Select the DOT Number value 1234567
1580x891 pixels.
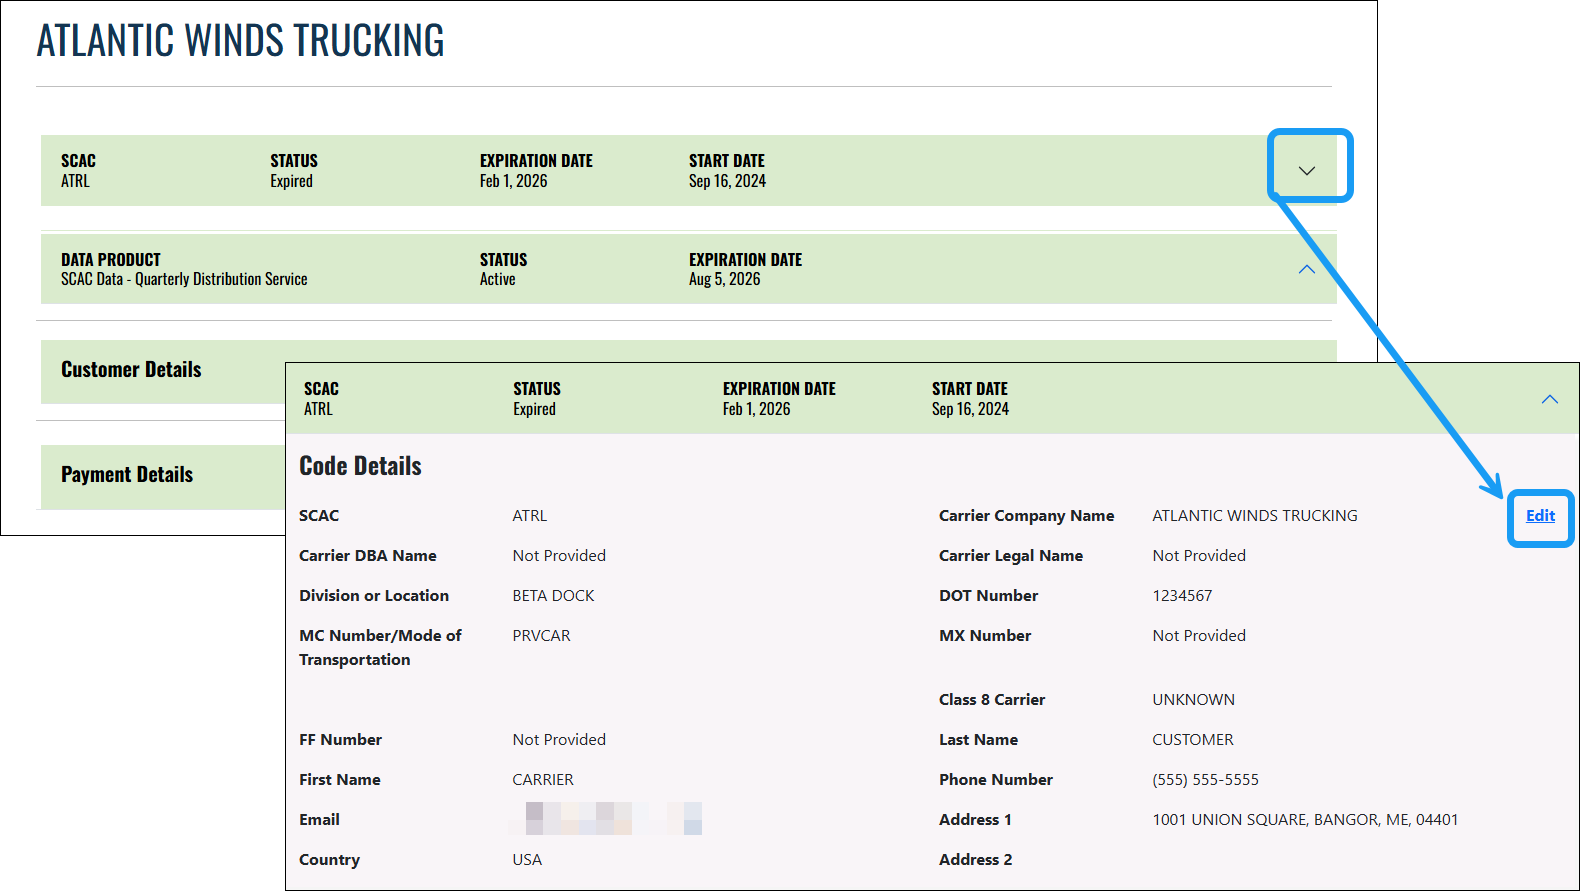pos(1181,596)
